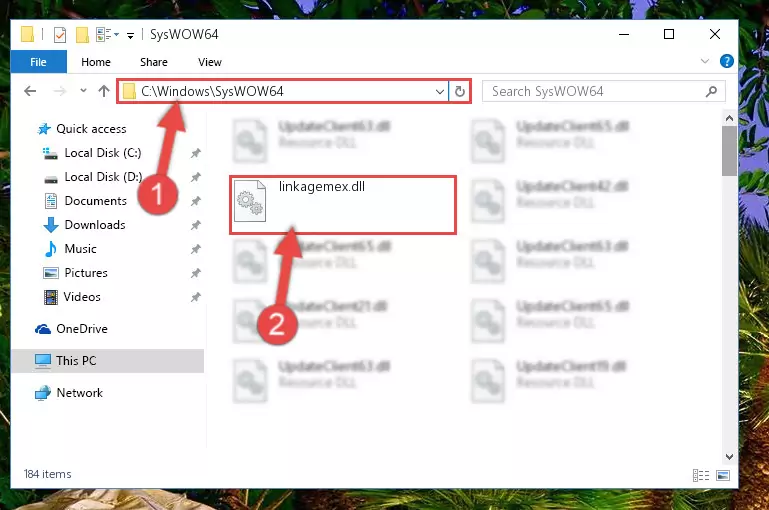Click the pin icon next to Music
Screen dimensions: 769x510
click(195, 249)
